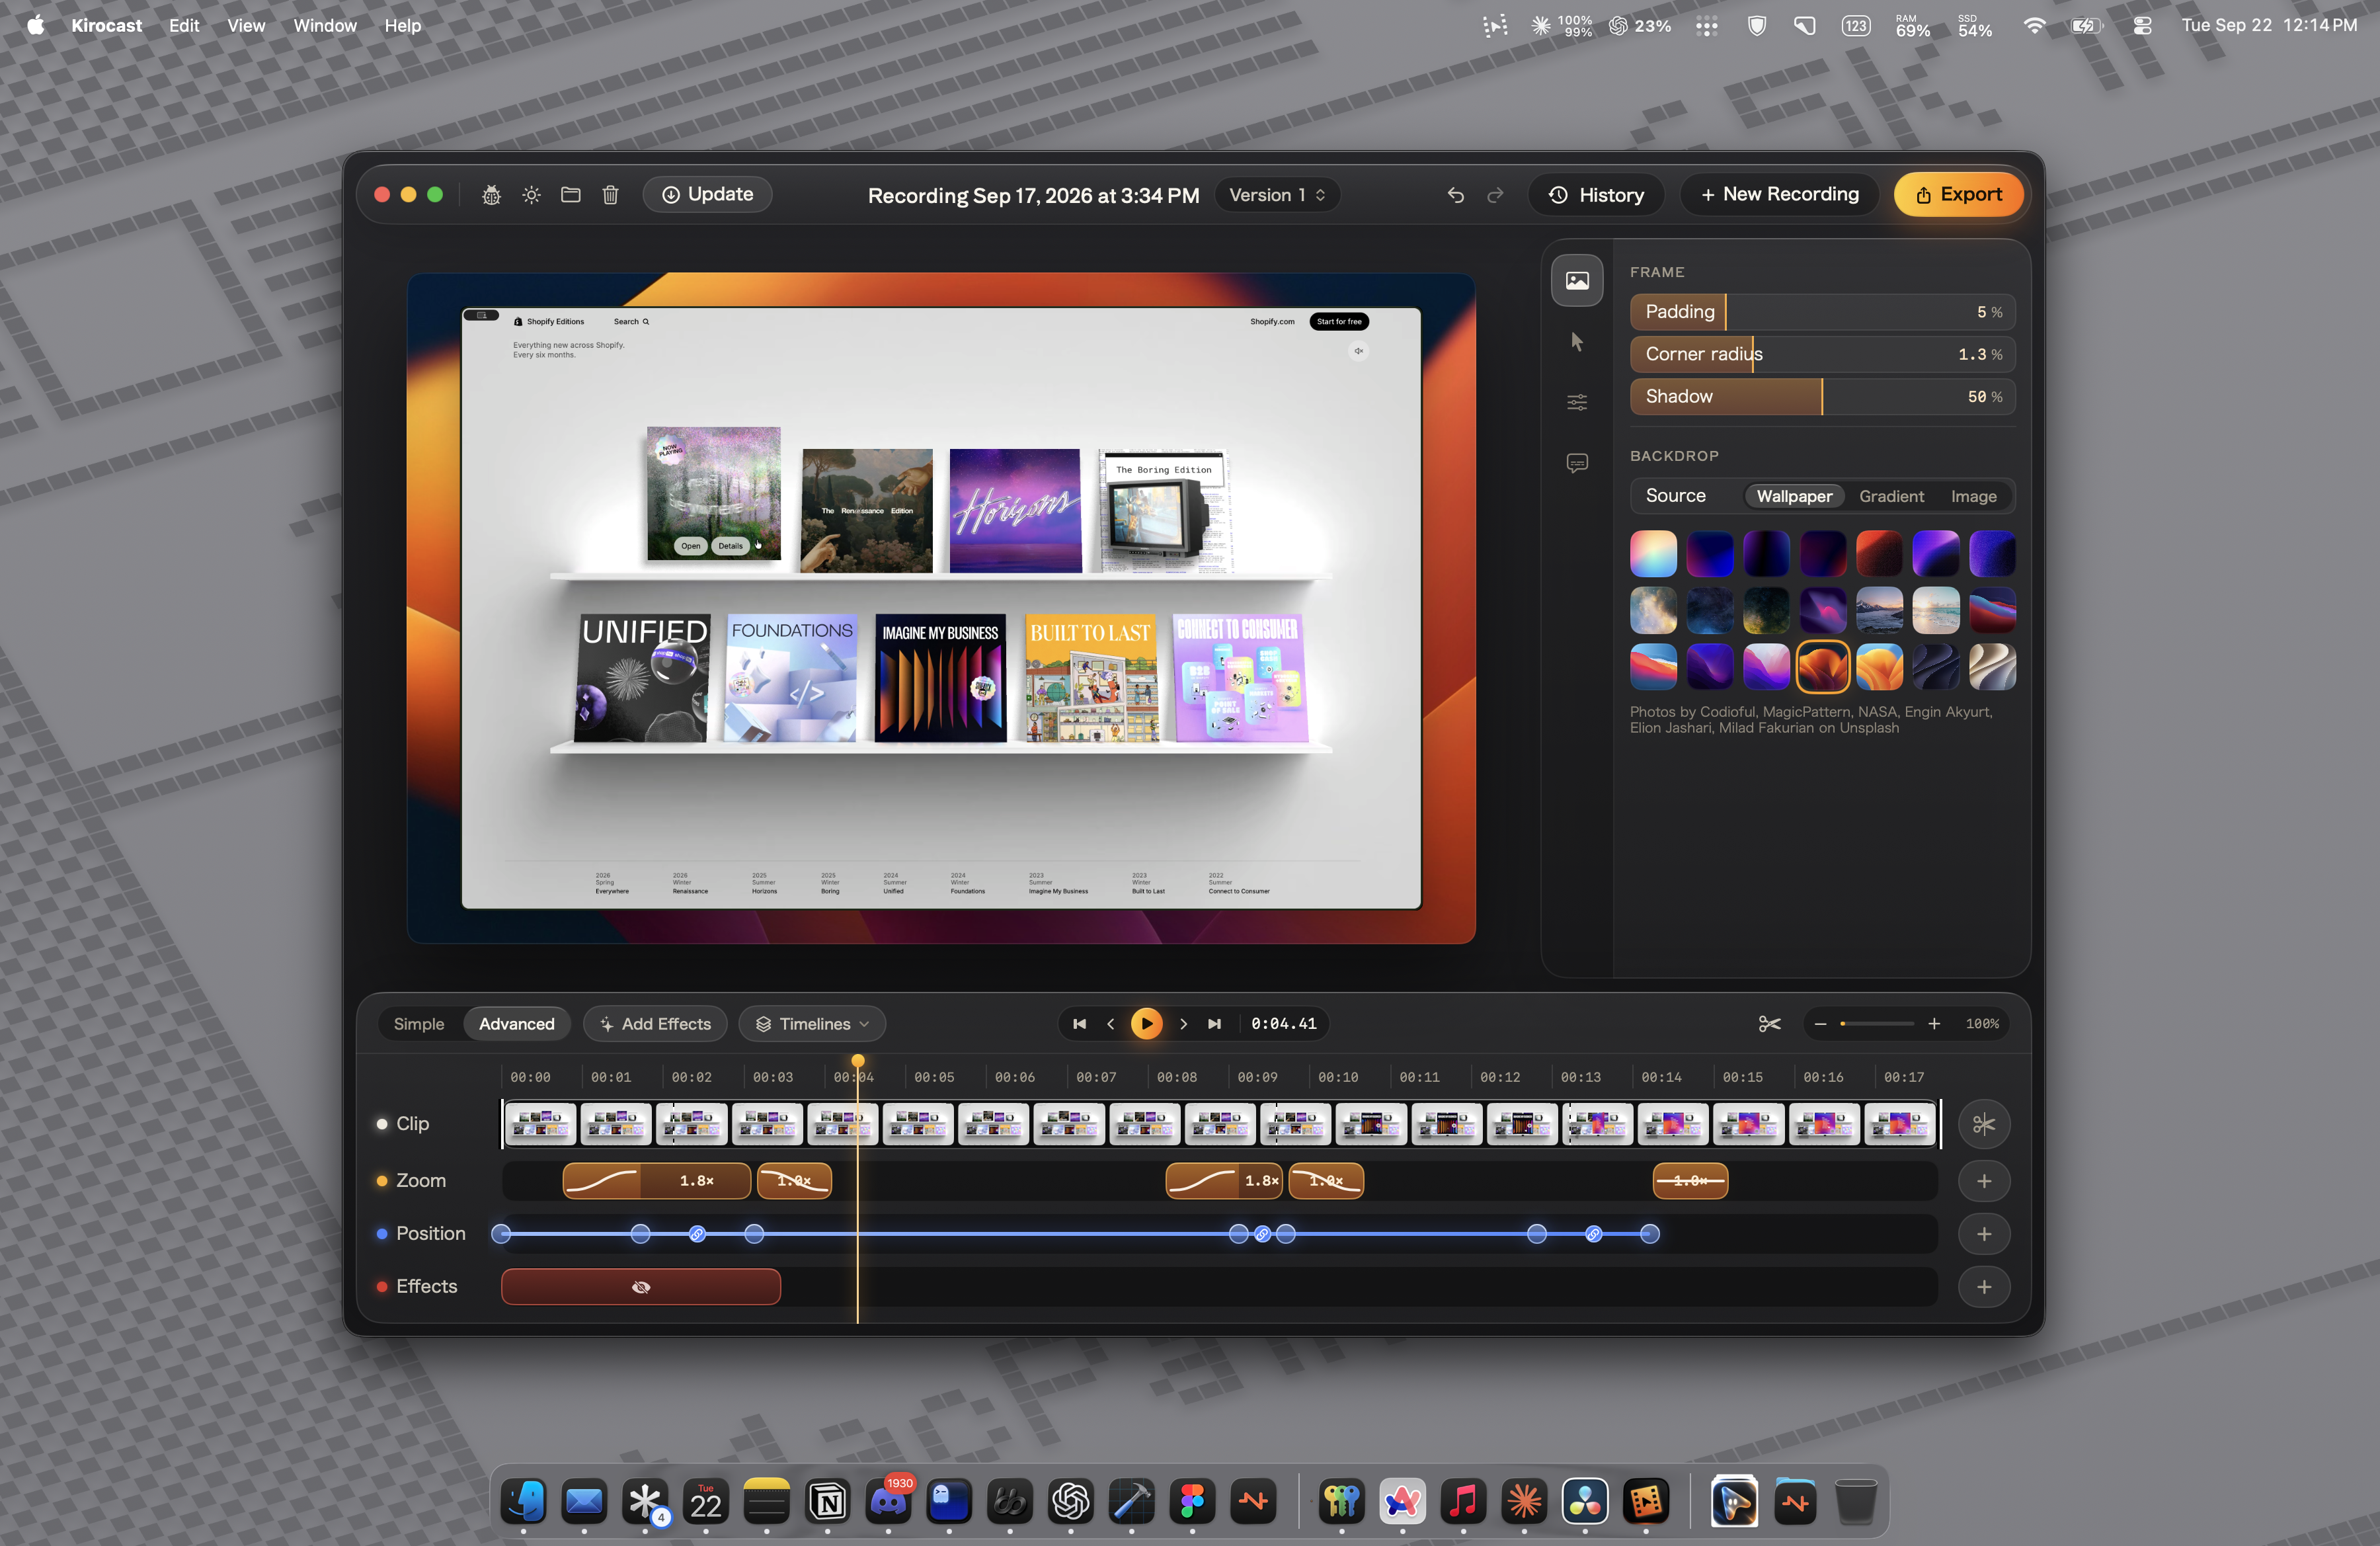Redo the last edit

point(1495,195)
